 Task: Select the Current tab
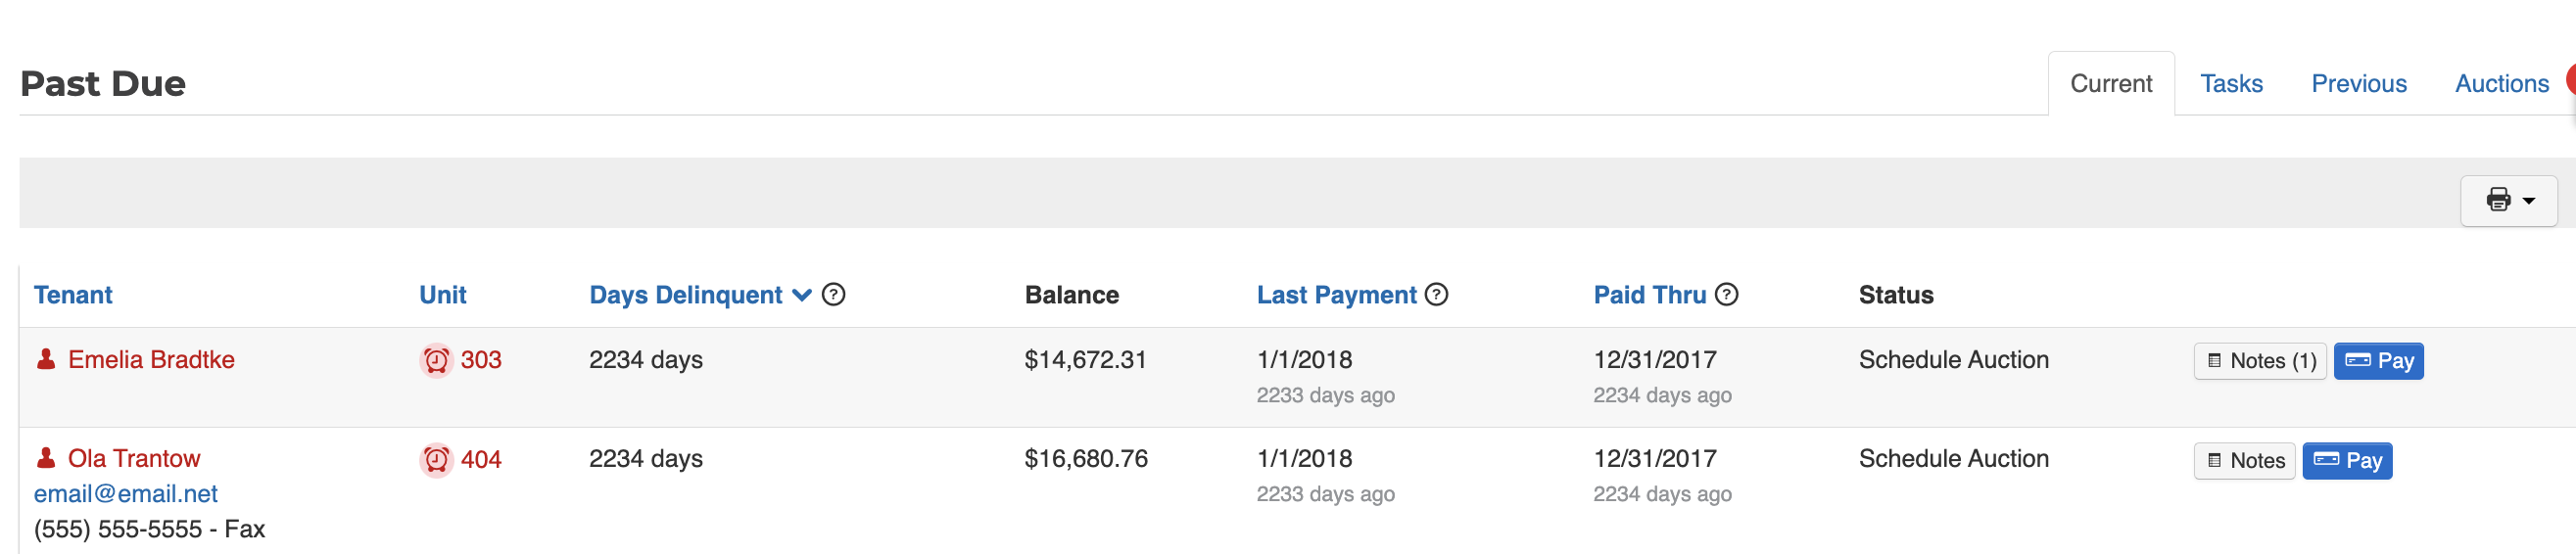[x=2110, y=84]
